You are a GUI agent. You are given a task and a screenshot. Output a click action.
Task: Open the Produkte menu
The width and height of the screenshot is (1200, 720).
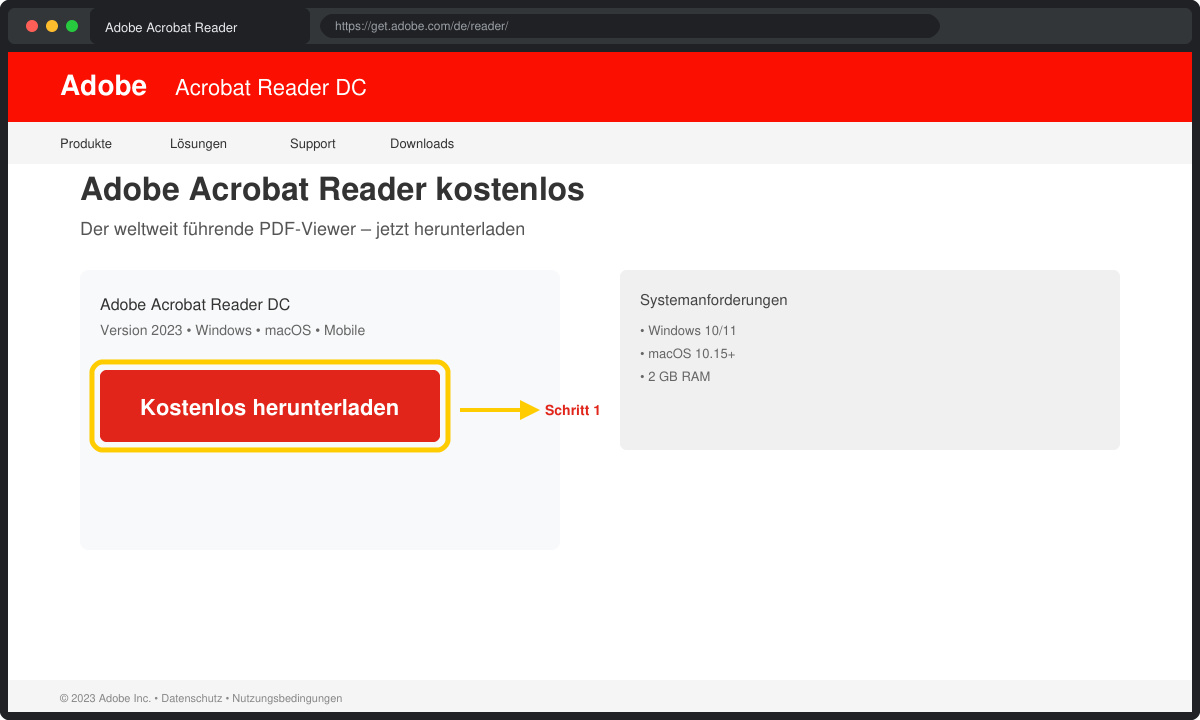(86, 144)
